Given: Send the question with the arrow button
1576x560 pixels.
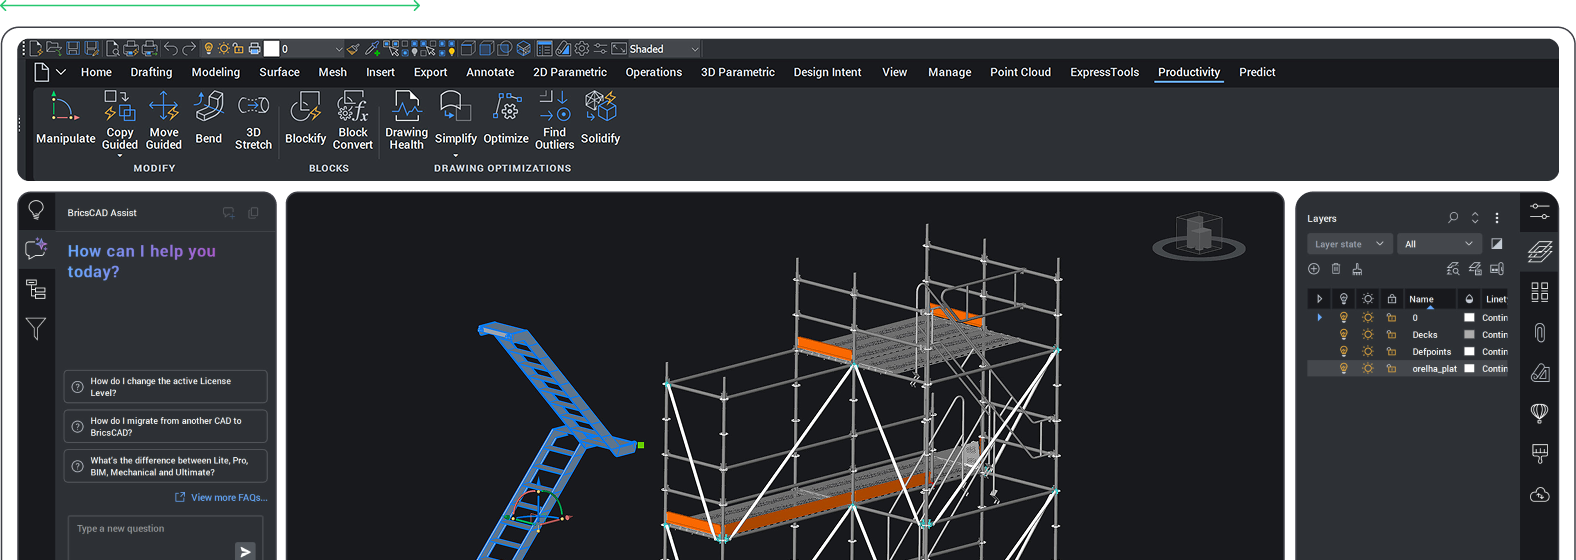Looking at the screenshot, I should (x=245, y=551).
